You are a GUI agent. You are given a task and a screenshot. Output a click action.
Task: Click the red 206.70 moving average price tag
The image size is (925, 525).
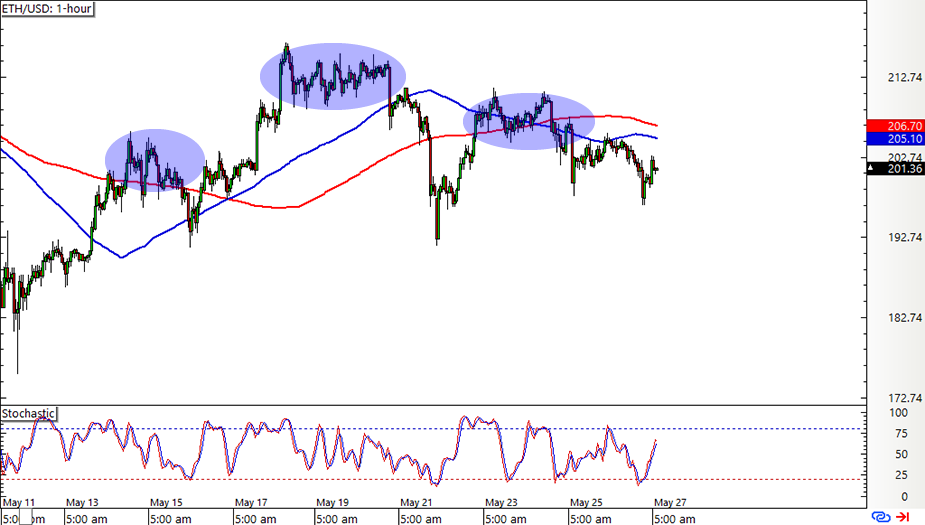[x=895, y=126]
